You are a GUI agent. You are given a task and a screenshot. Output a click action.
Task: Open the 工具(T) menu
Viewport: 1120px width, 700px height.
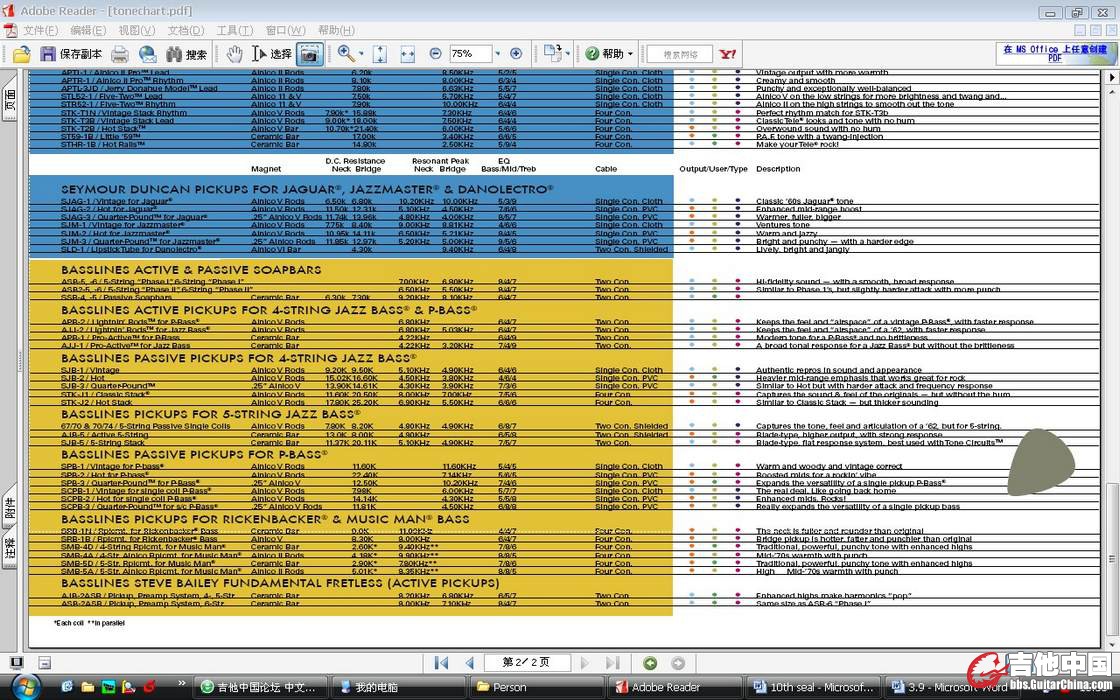coord(235,30)
